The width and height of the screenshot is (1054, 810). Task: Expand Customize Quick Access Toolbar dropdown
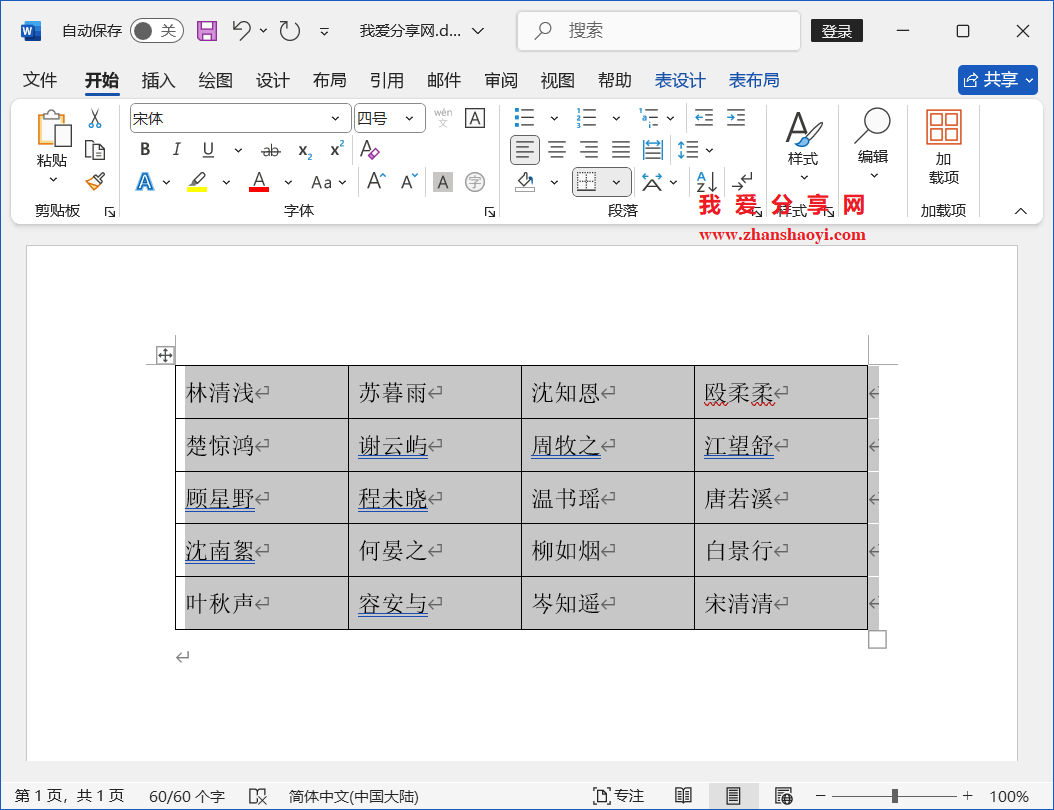coord(324,32)
